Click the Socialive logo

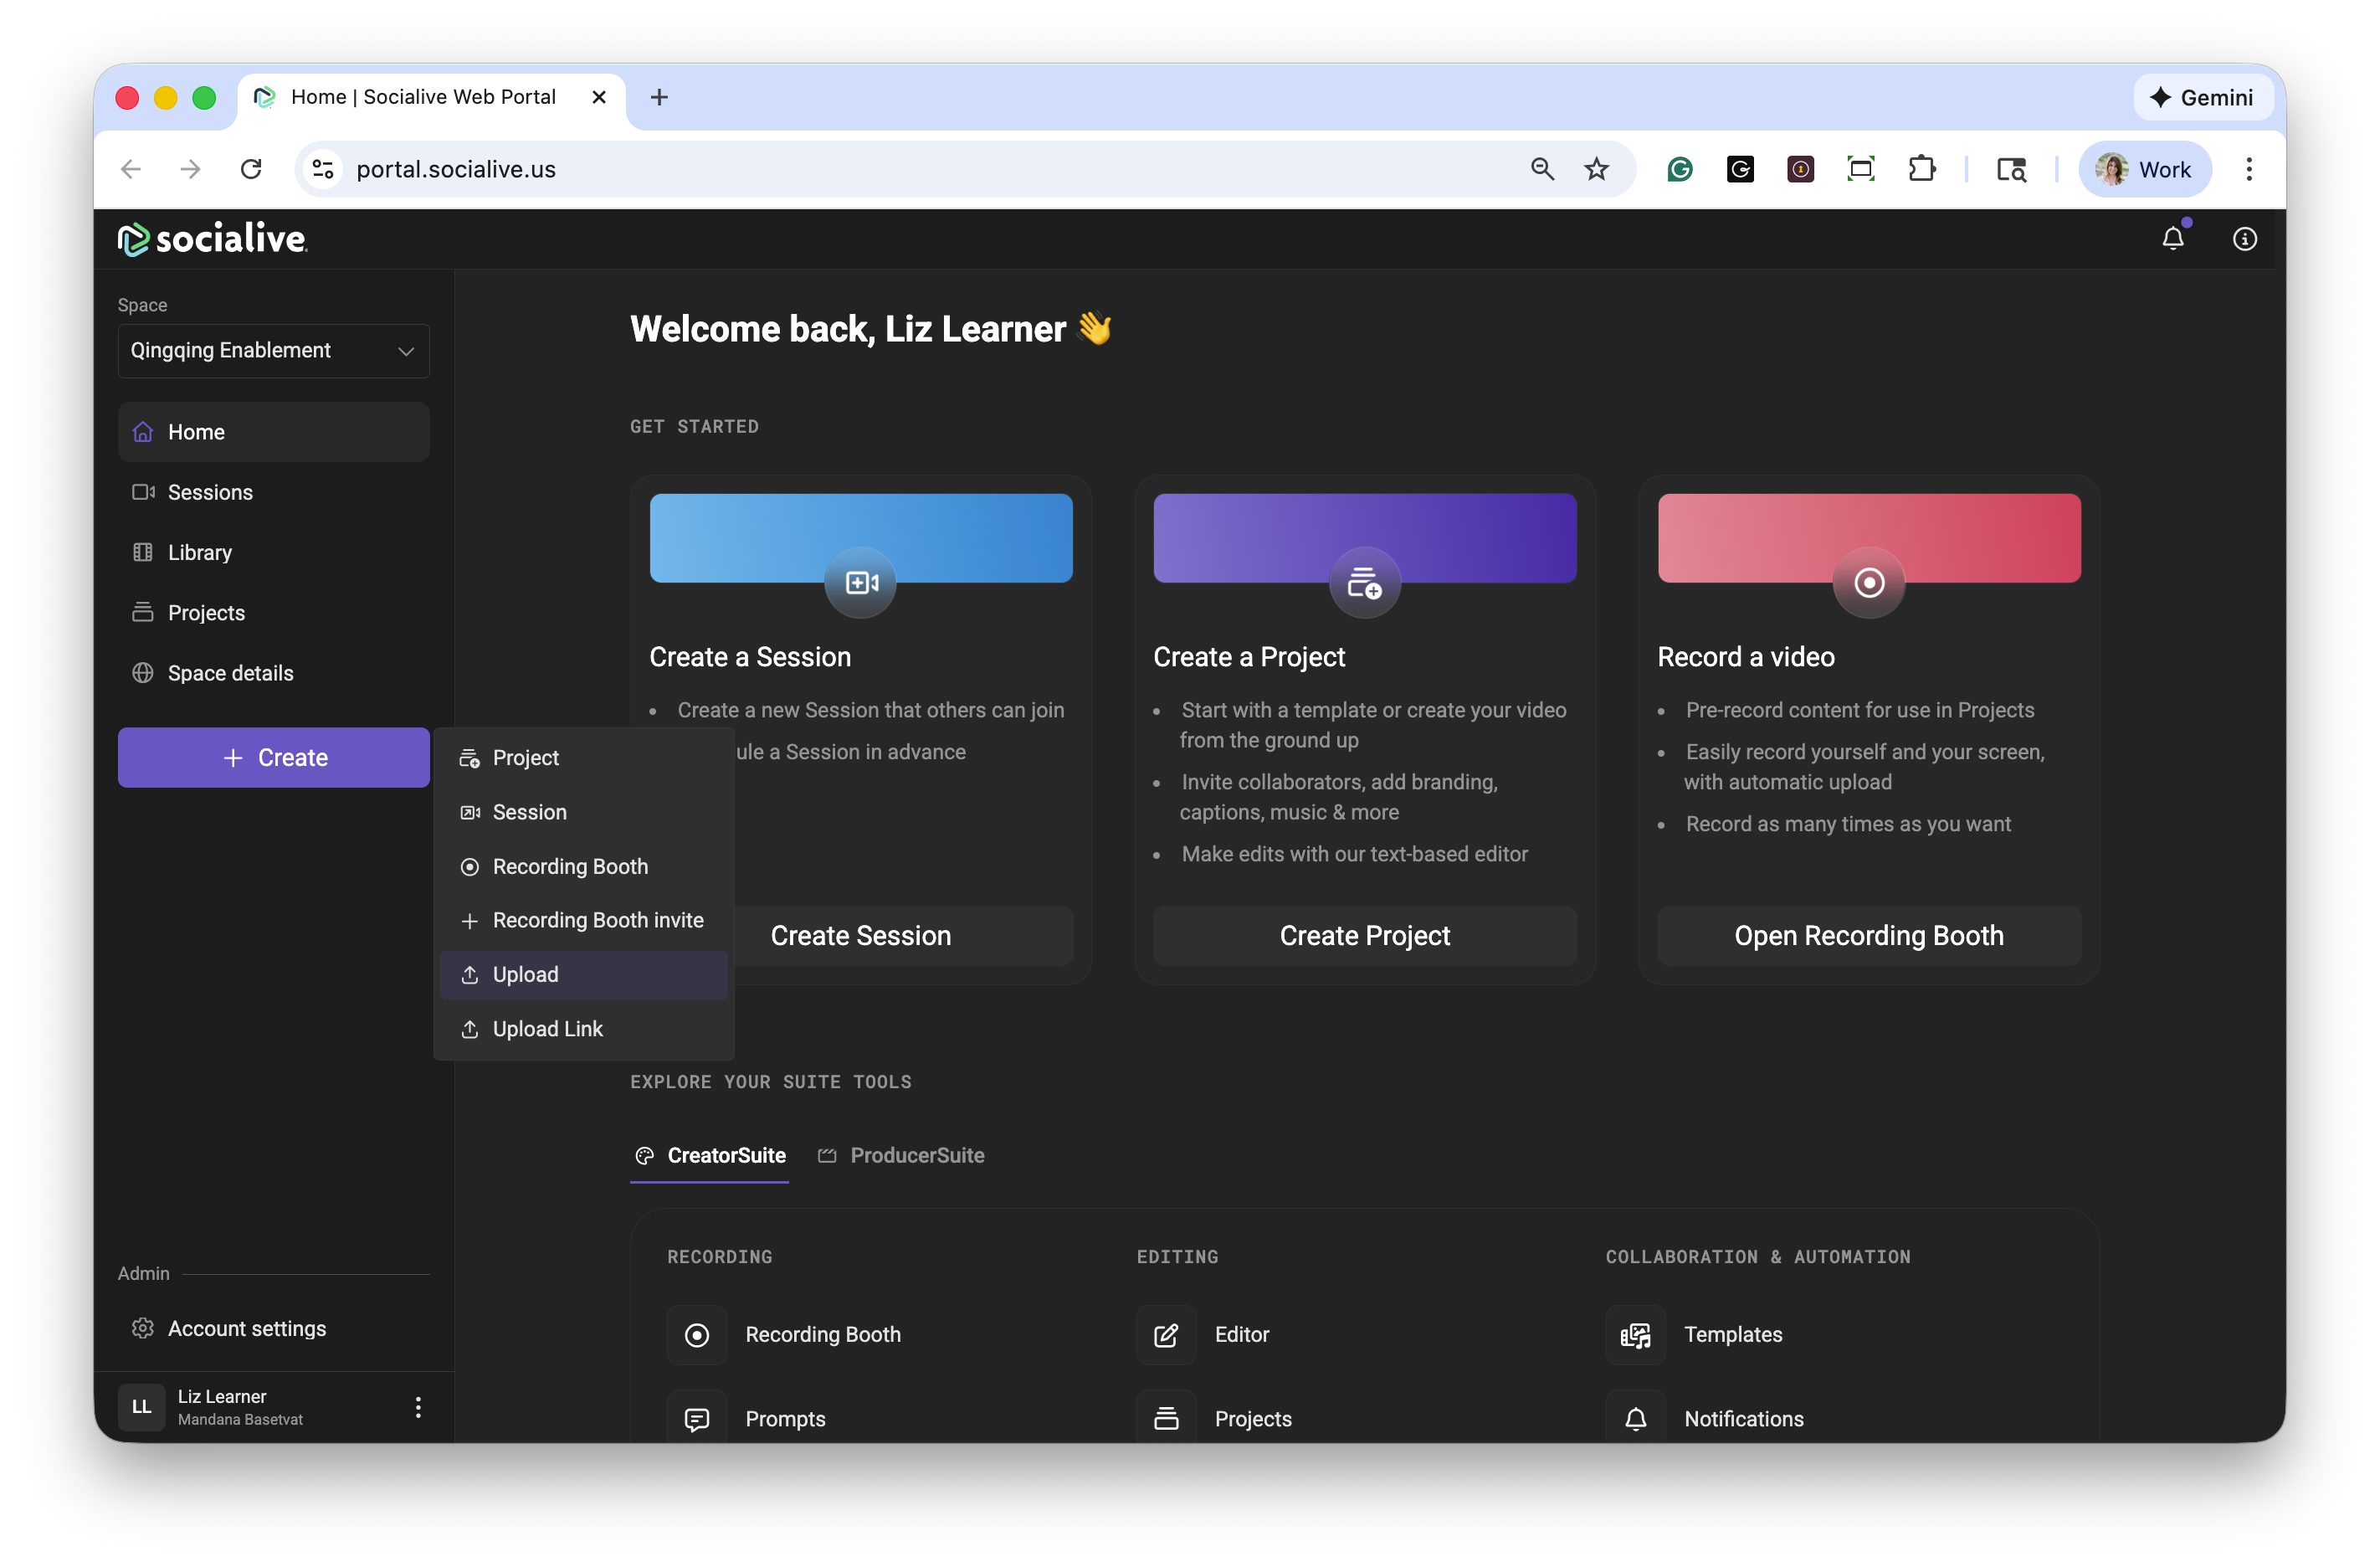point(212,239)
